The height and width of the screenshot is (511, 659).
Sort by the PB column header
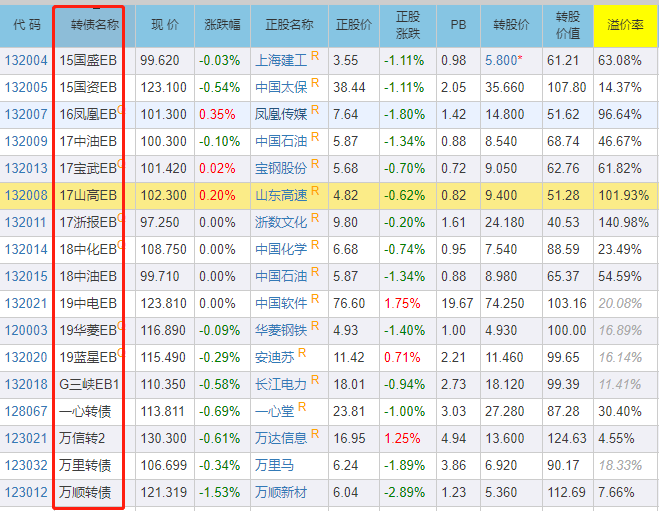pyautogui.click(x=459, y=25)
